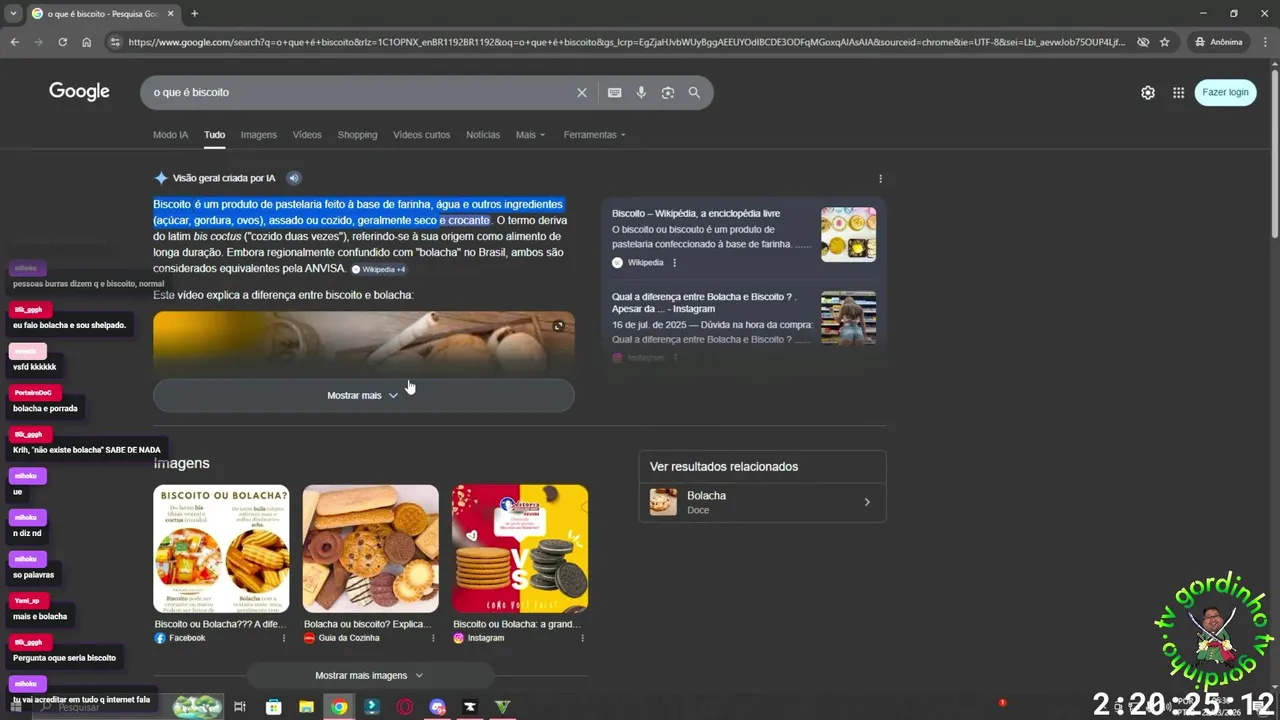Clear the search box with the X icon

point(582,92)
